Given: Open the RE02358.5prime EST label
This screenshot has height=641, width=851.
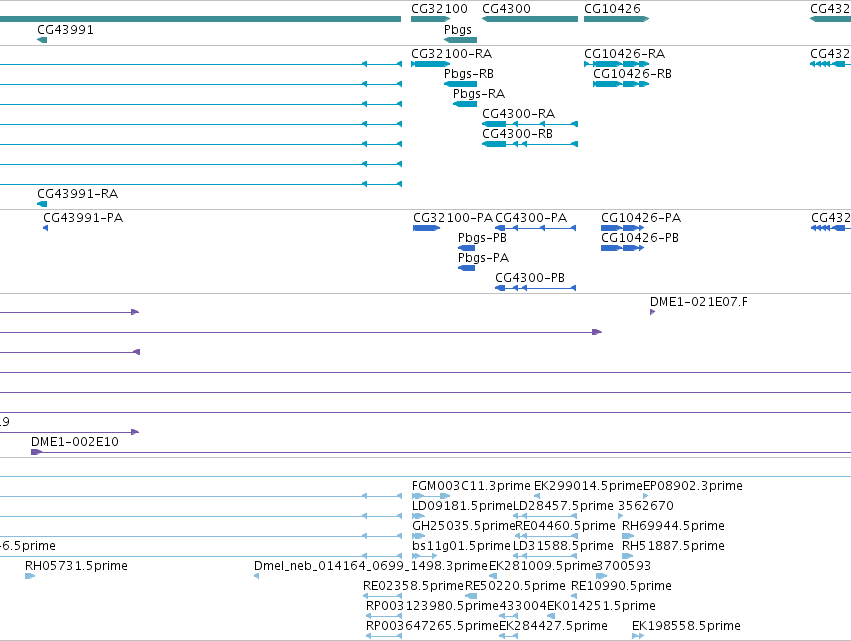Looking at the screenshot, I should (x=414, y=587).
